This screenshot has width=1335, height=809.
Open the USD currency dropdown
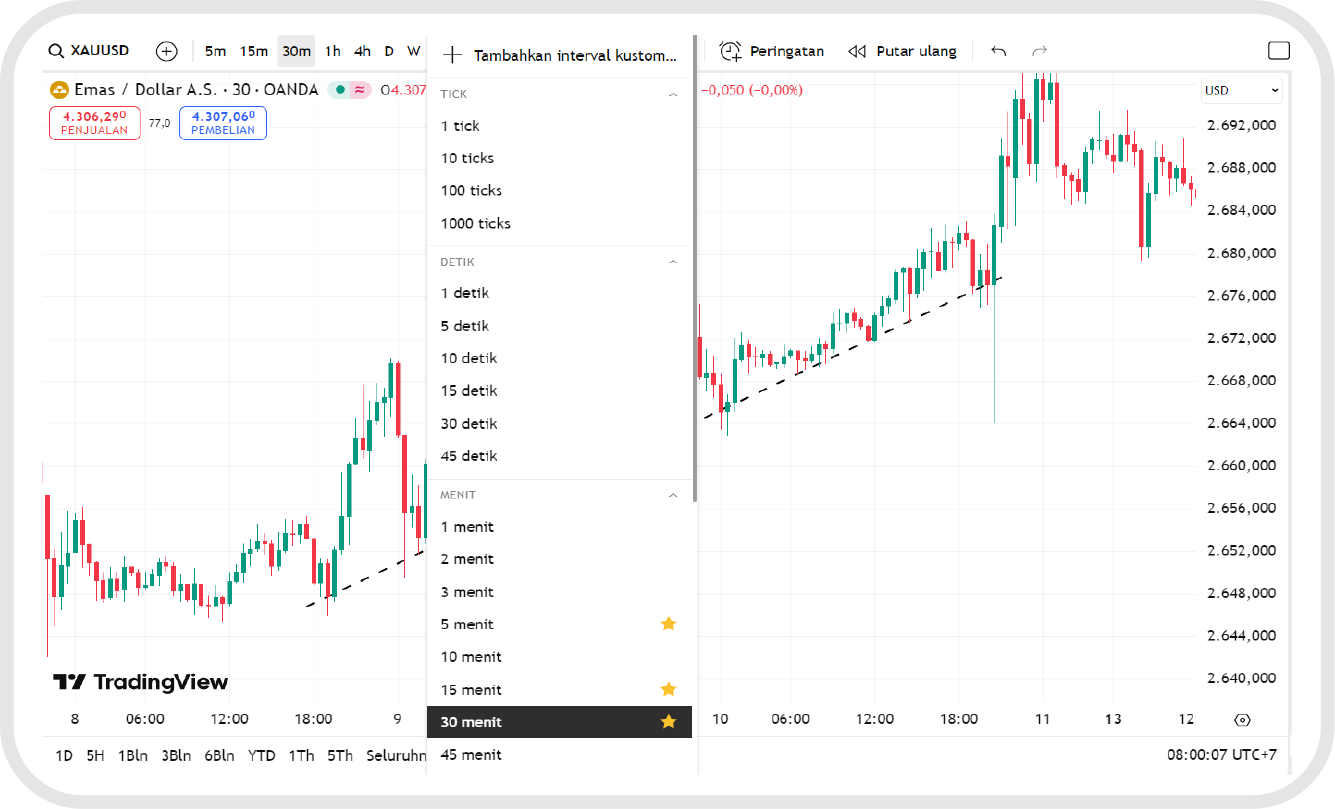tap(1241, 90)
